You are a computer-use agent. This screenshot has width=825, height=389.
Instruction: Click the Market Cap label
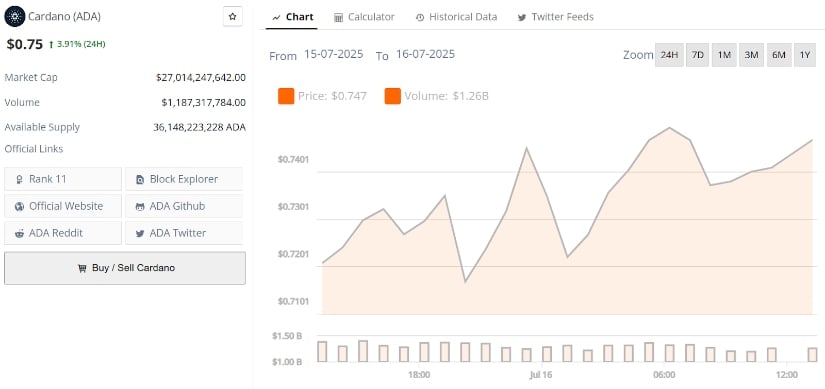[31, 77]
